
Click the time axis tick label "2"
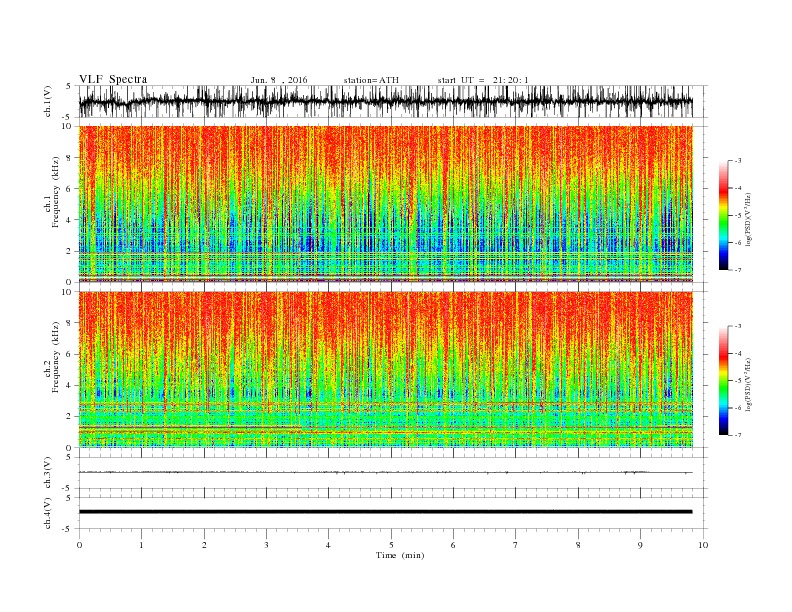point(204,545)
